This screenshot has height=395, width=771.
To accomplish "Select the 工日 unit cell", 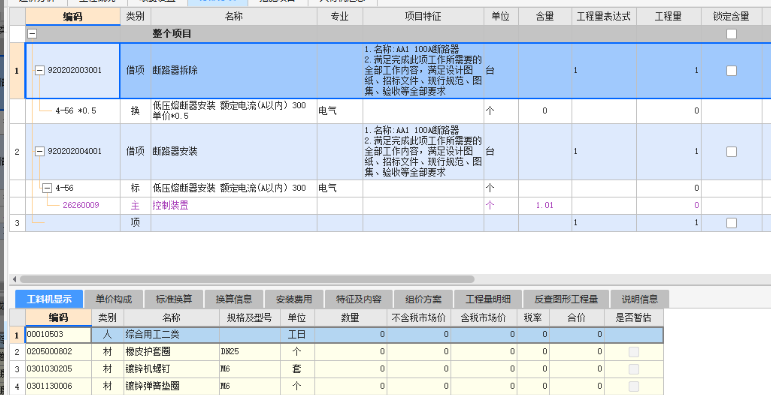I will (297, 335).
